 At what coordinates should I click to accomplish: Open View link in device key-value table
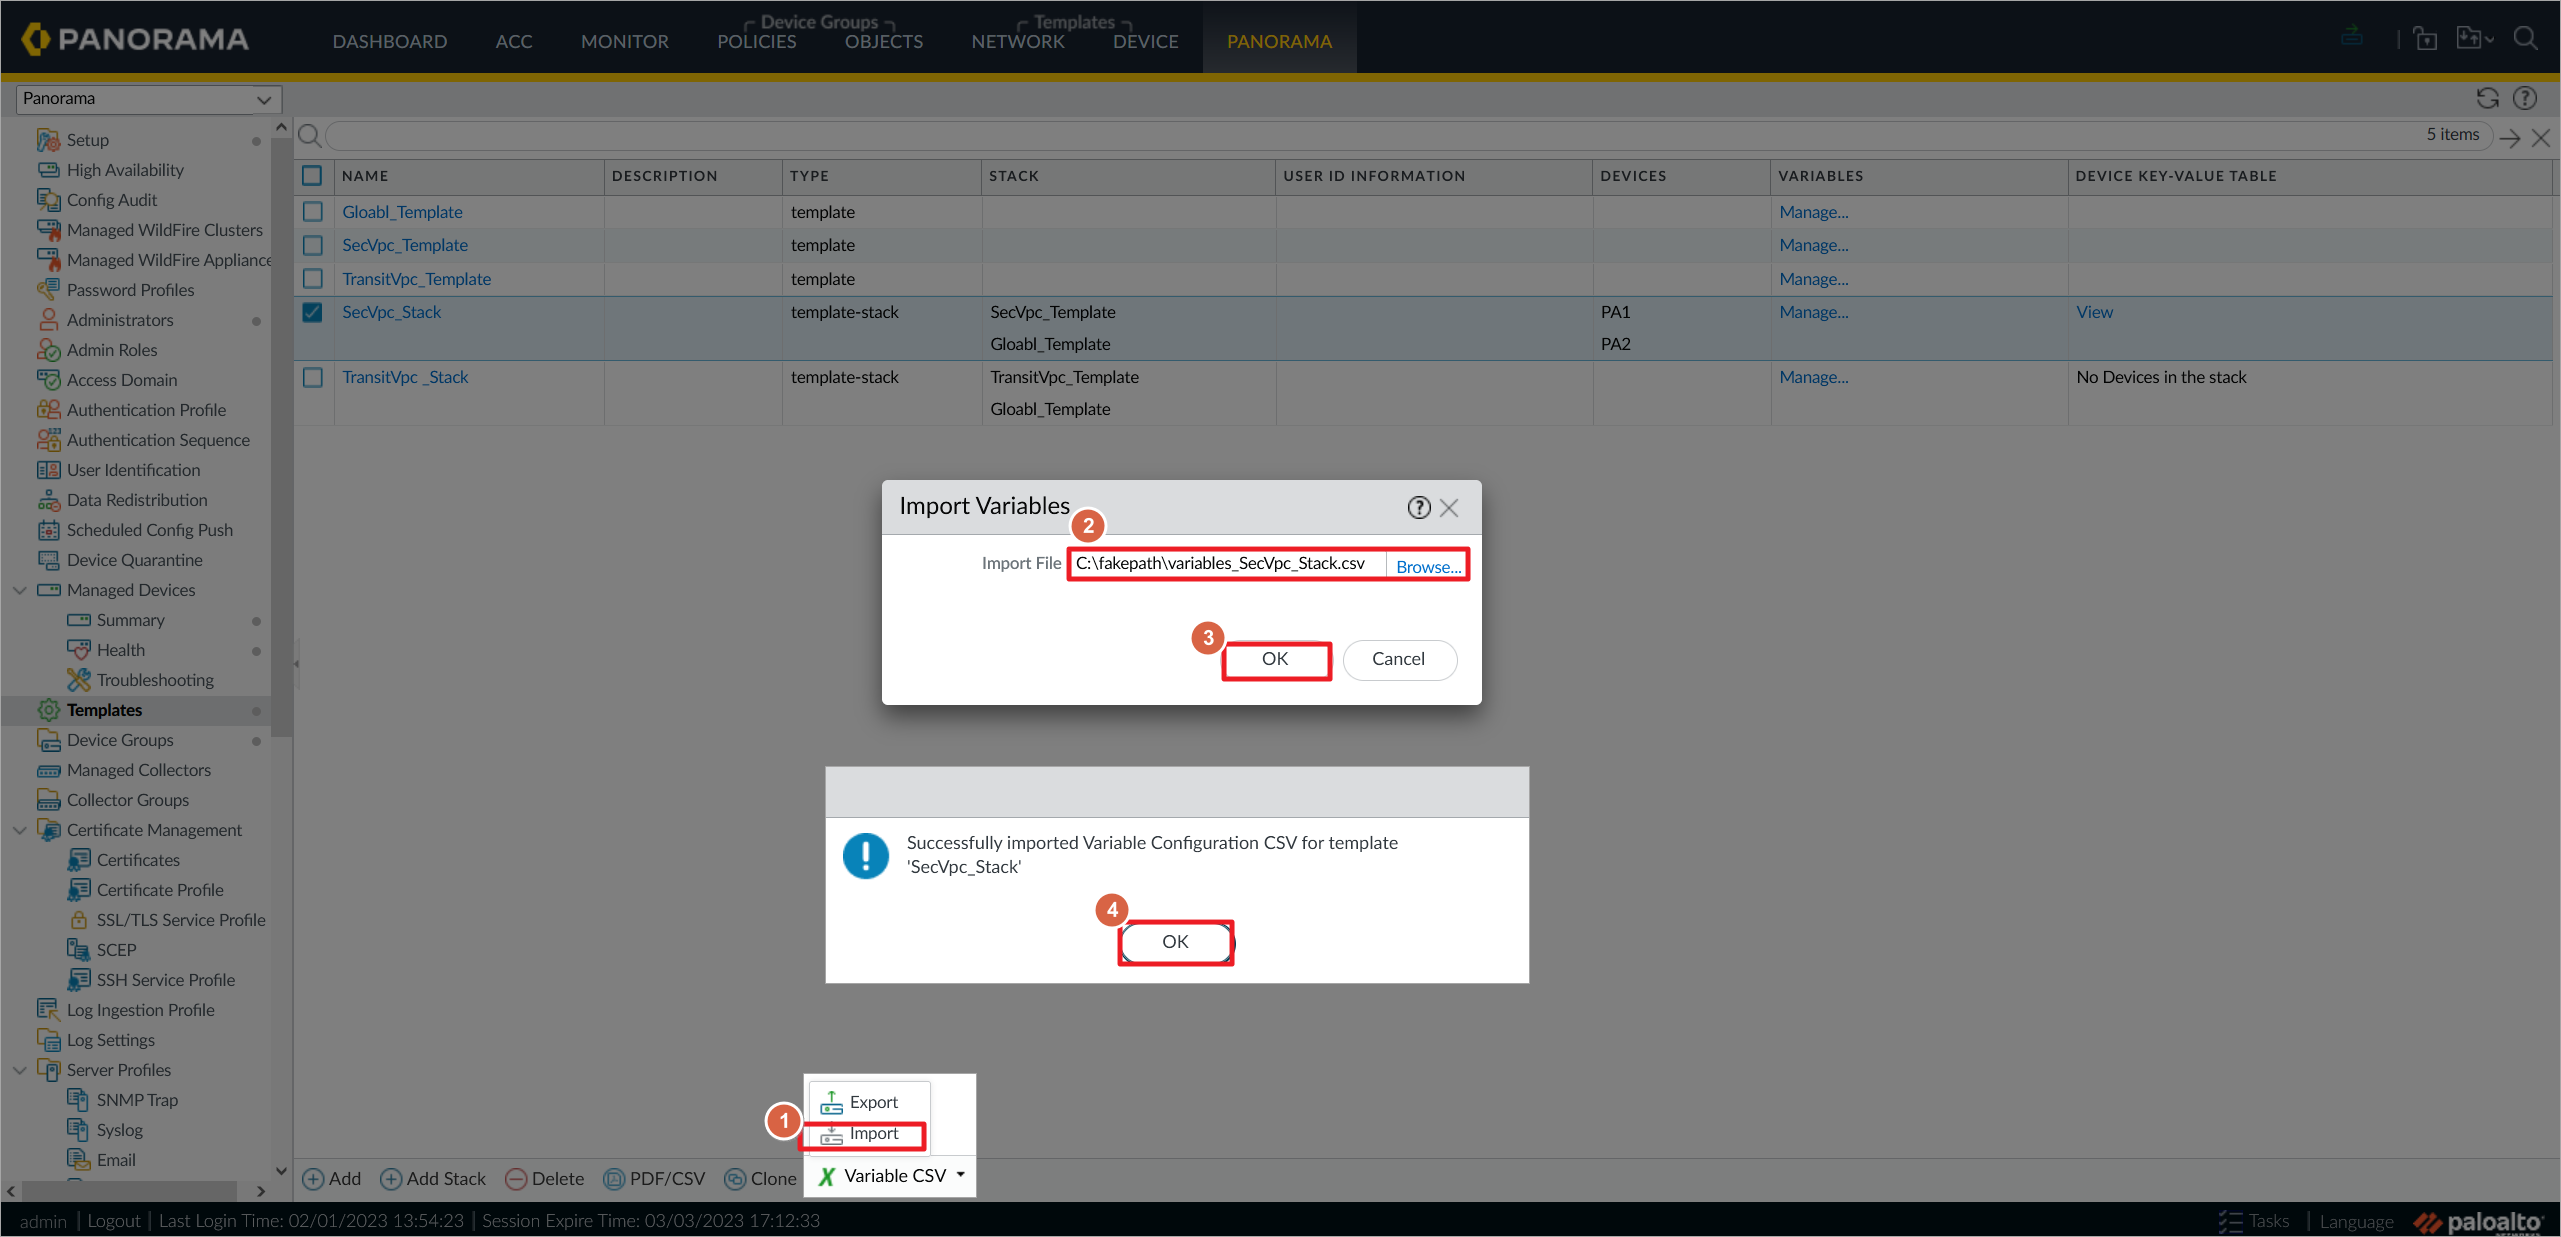click(2094, 312)
